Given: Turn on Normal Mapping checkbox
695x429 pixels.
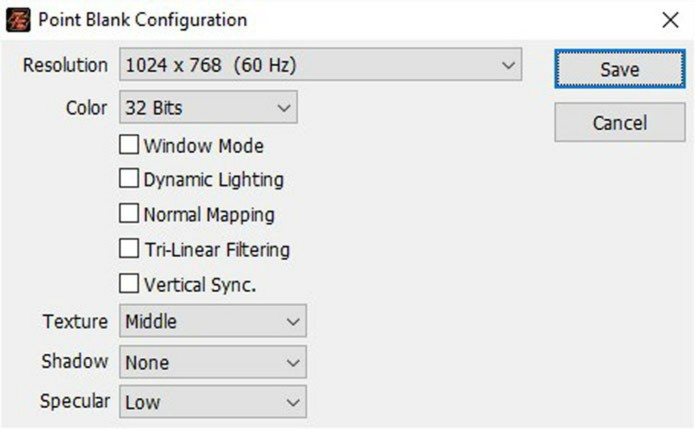Looking at the screenshot, I should (129, 213).
